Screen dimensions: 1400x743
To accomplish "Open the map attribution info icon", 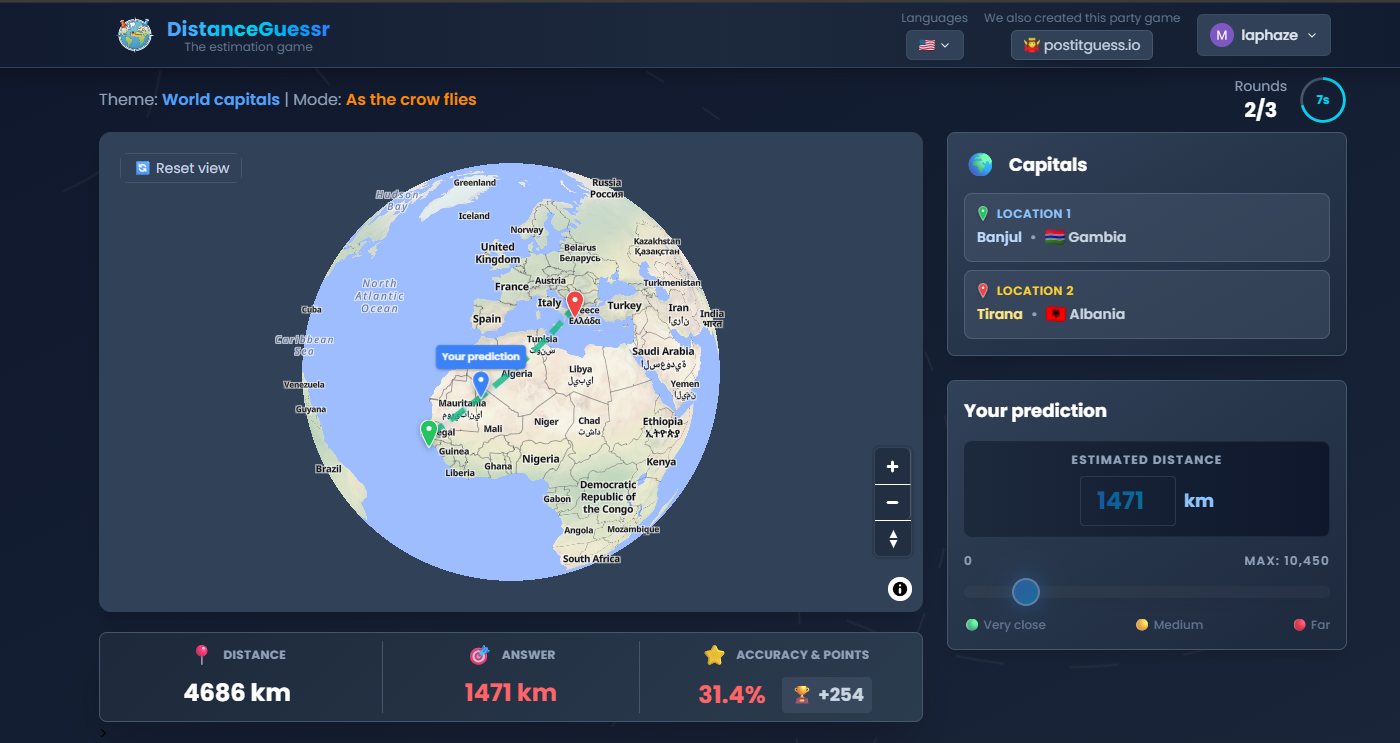I will [899, 589].
